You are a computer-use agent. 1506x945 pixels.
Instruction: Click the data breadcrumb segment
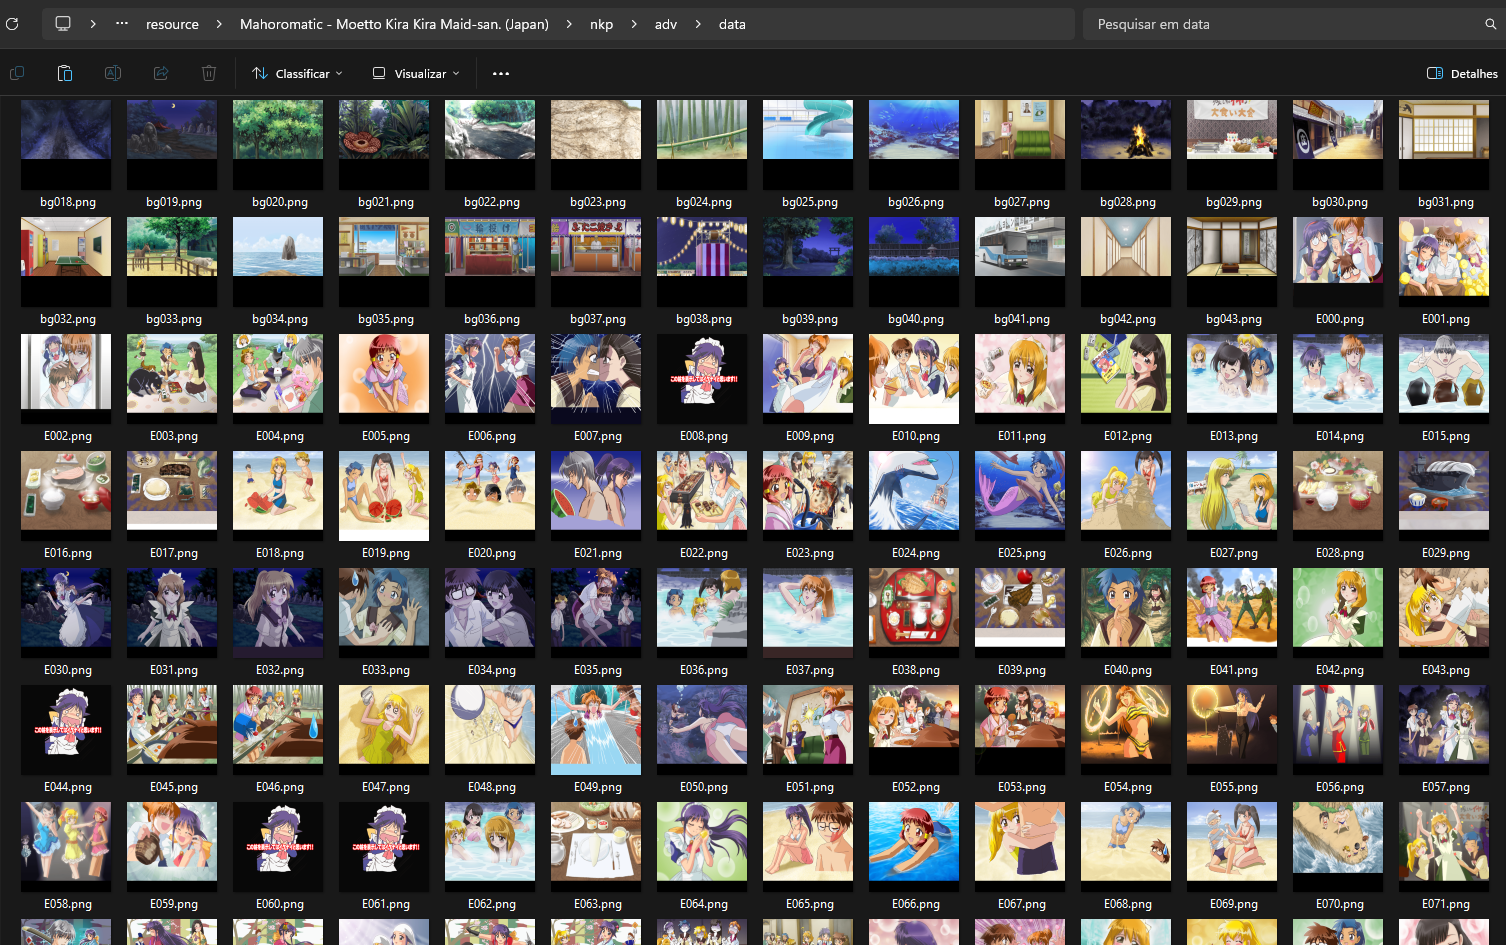click(x=732, y=24)
